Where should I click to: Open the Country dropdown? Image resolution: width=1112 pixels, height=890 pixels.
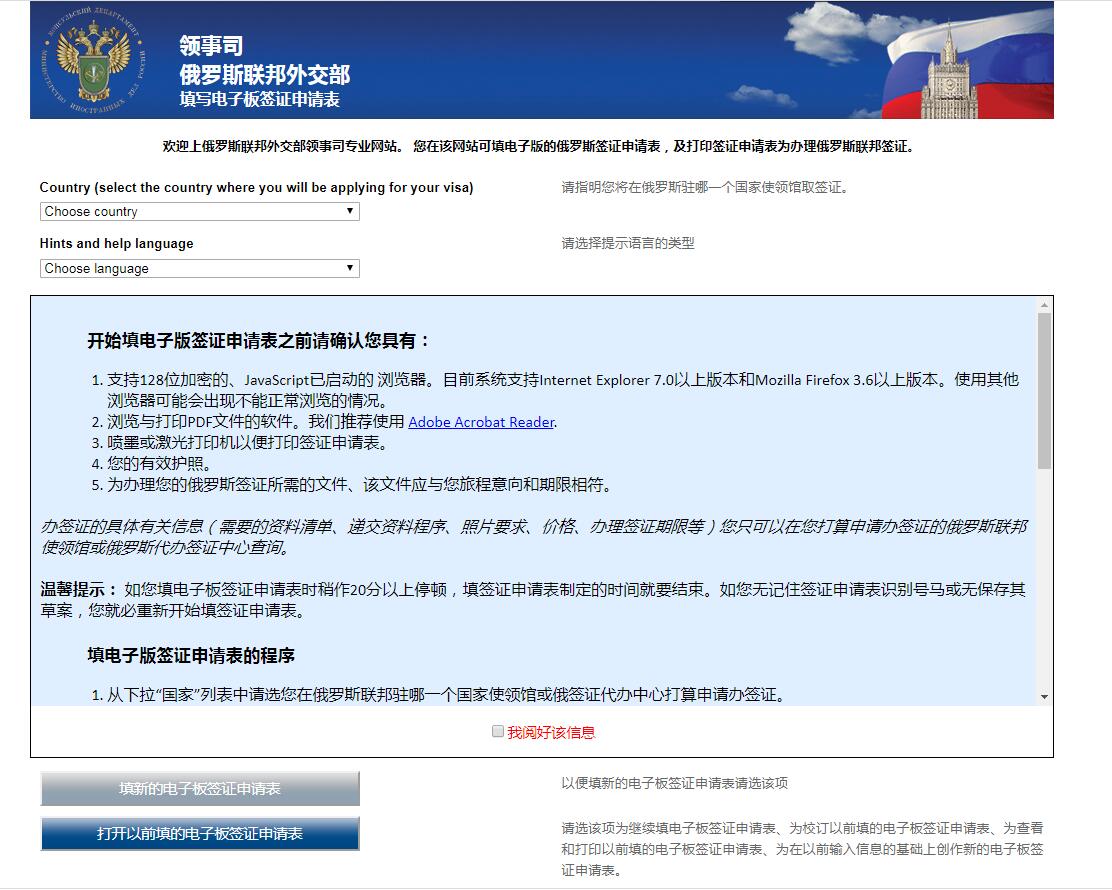tap(198, 211)
